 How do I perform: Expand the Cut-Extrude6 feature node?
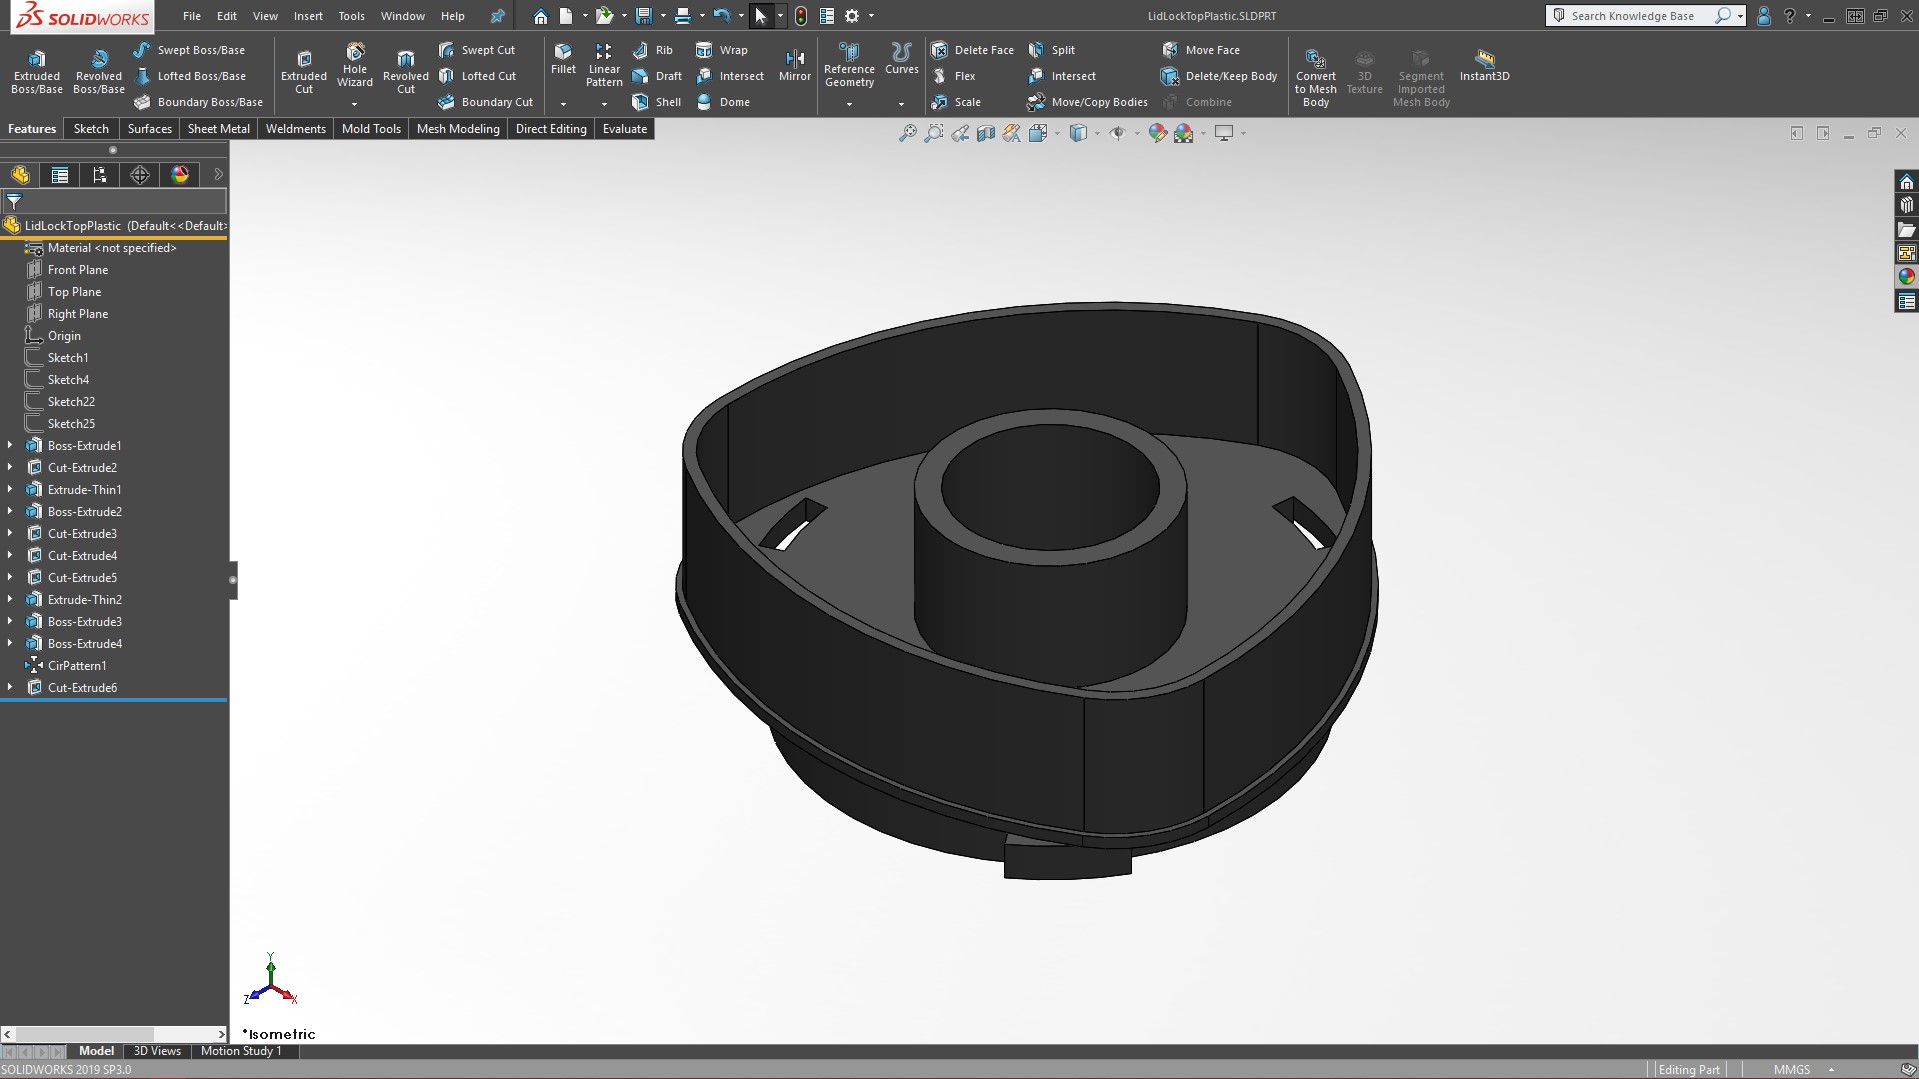pos(10,688)
